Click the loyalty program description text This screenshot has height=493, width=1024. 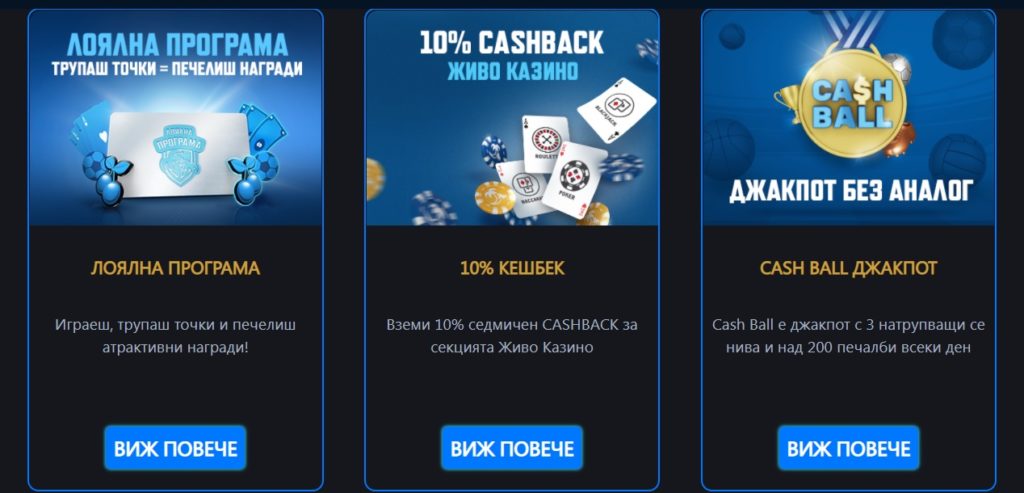[x=175, y=336]
